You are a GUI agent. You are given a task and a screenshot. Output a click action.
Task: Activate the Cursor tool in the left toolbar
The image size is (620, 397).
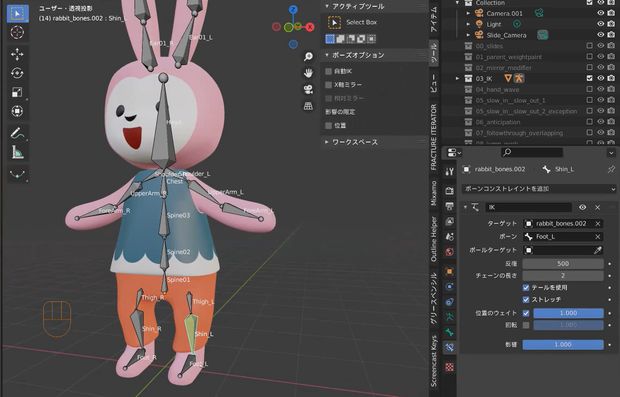point(17,32)
